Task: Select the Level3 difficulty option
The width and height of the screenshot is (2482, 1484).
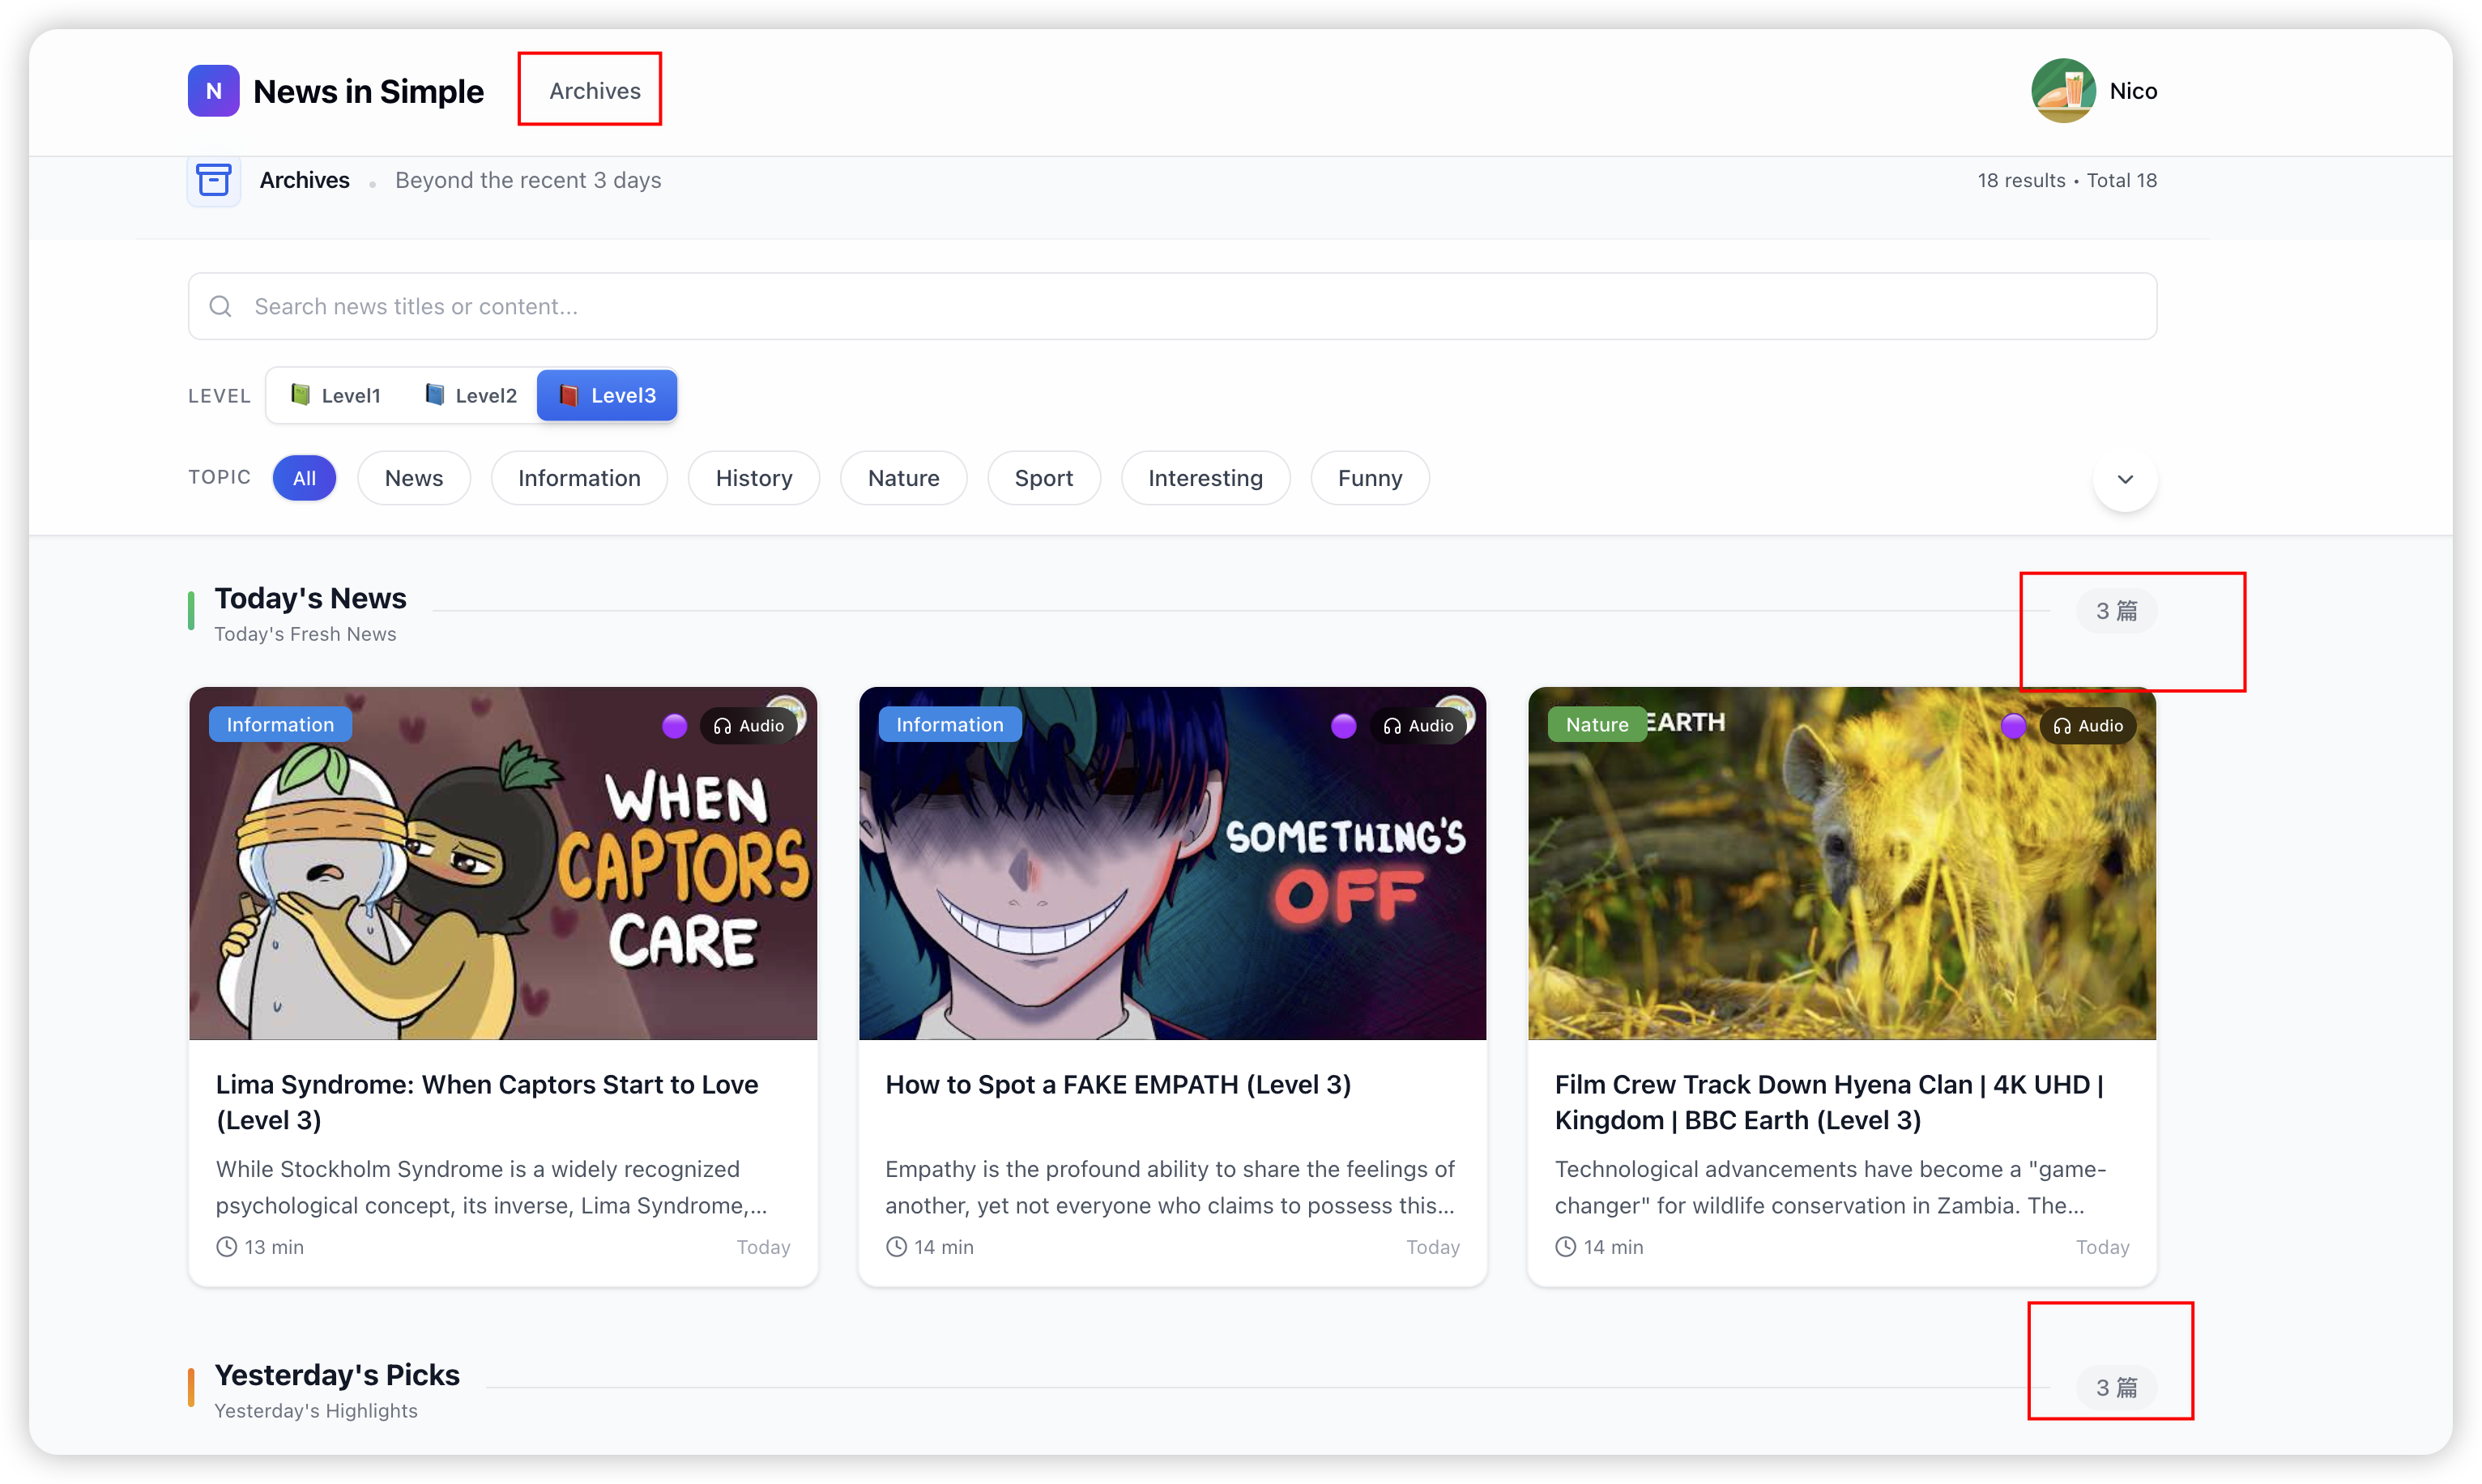Action: pos(607,395)
